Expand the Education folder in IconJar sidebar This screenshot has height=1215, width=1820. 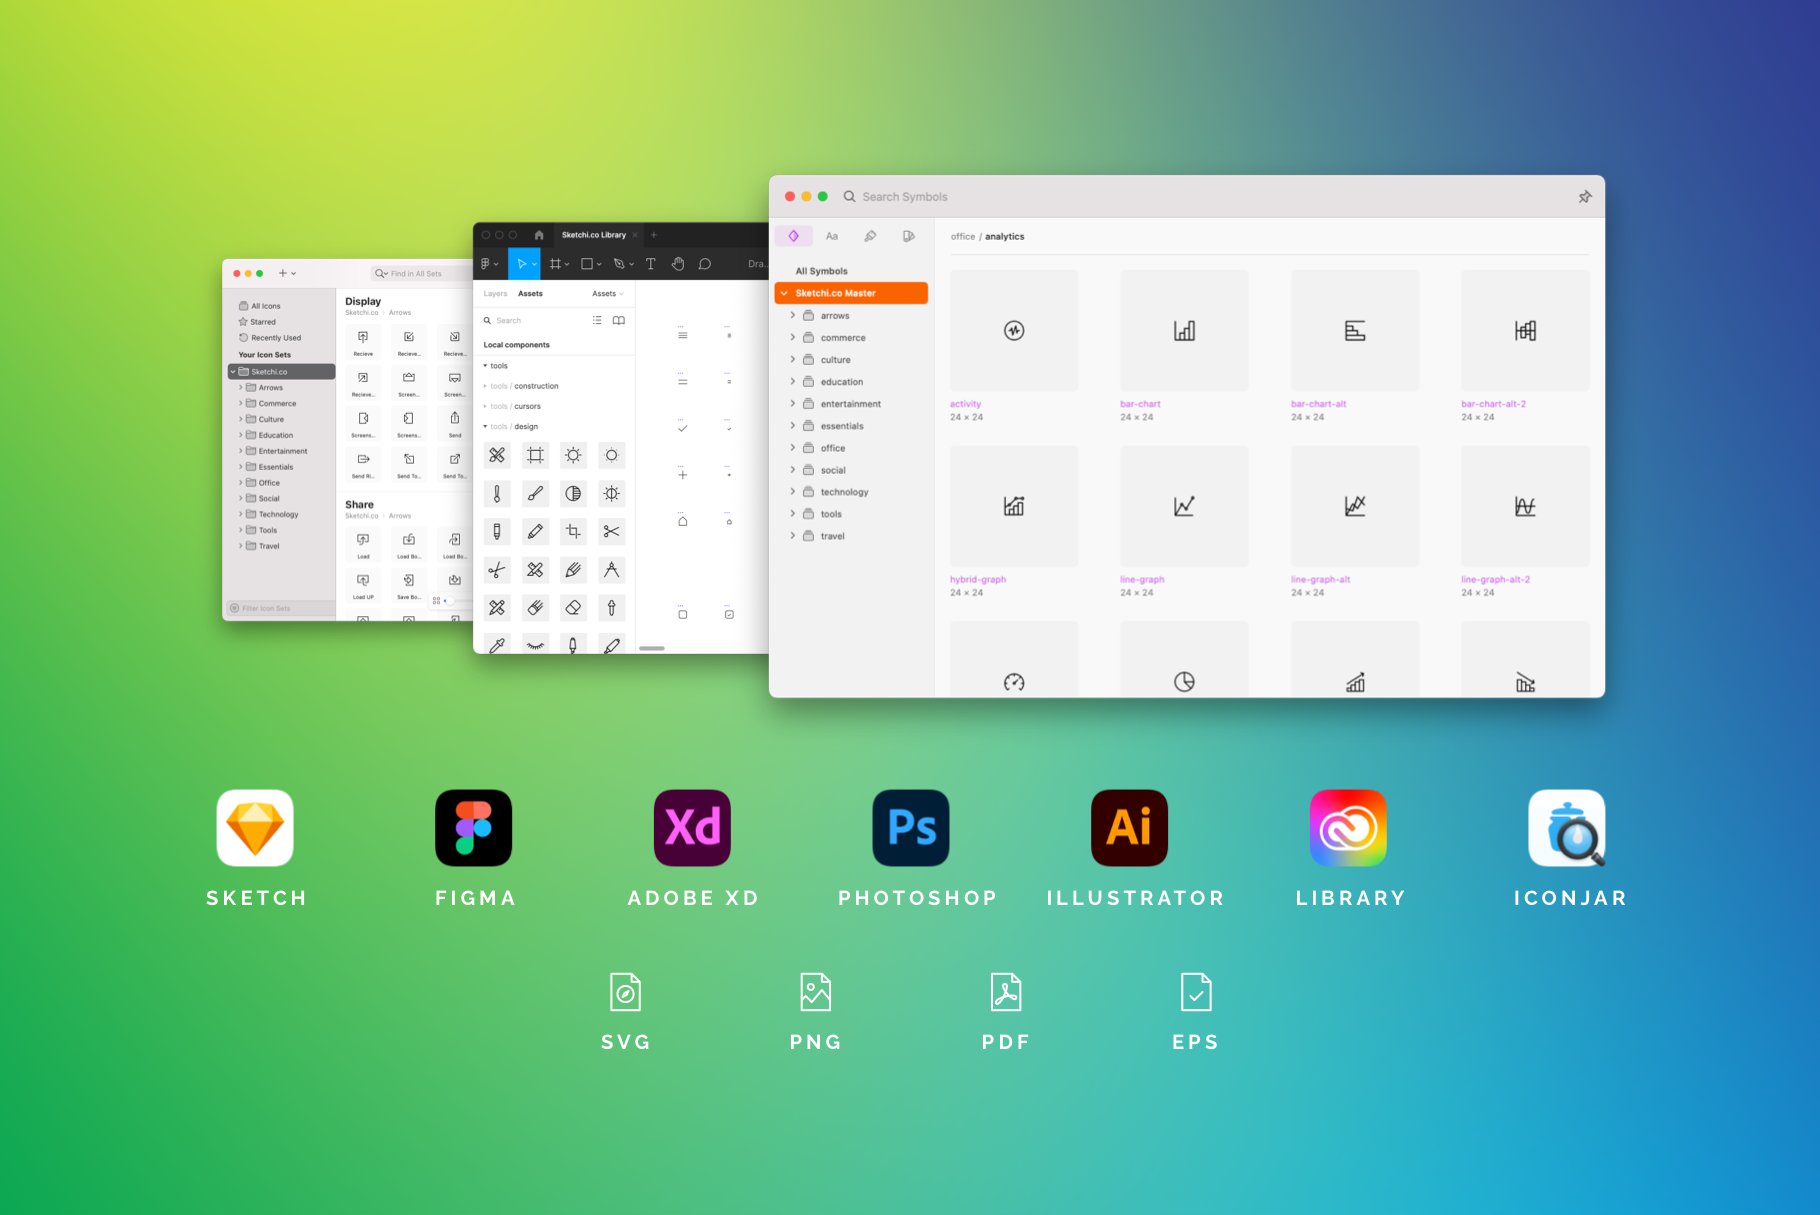[x=241, y=435]
